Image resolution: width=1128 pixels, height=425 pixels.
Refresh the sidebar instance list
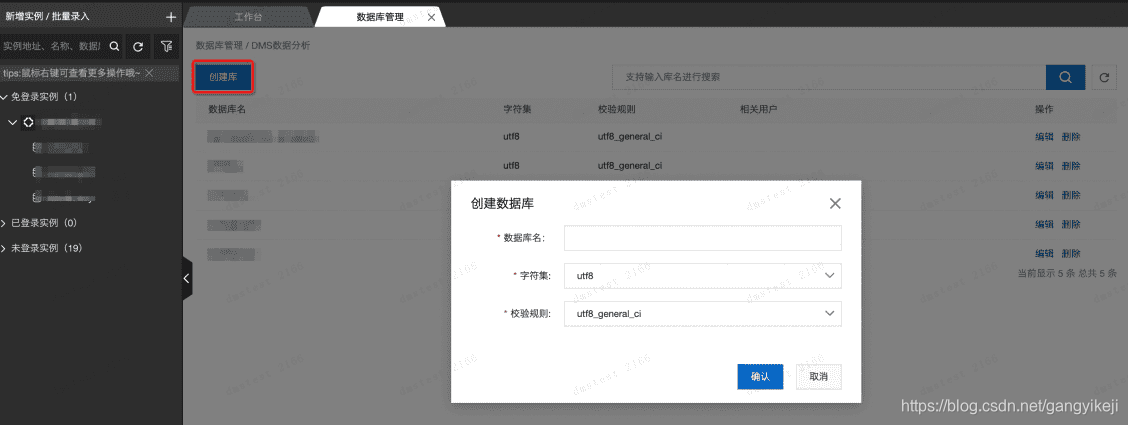click(x=137, y=46)
